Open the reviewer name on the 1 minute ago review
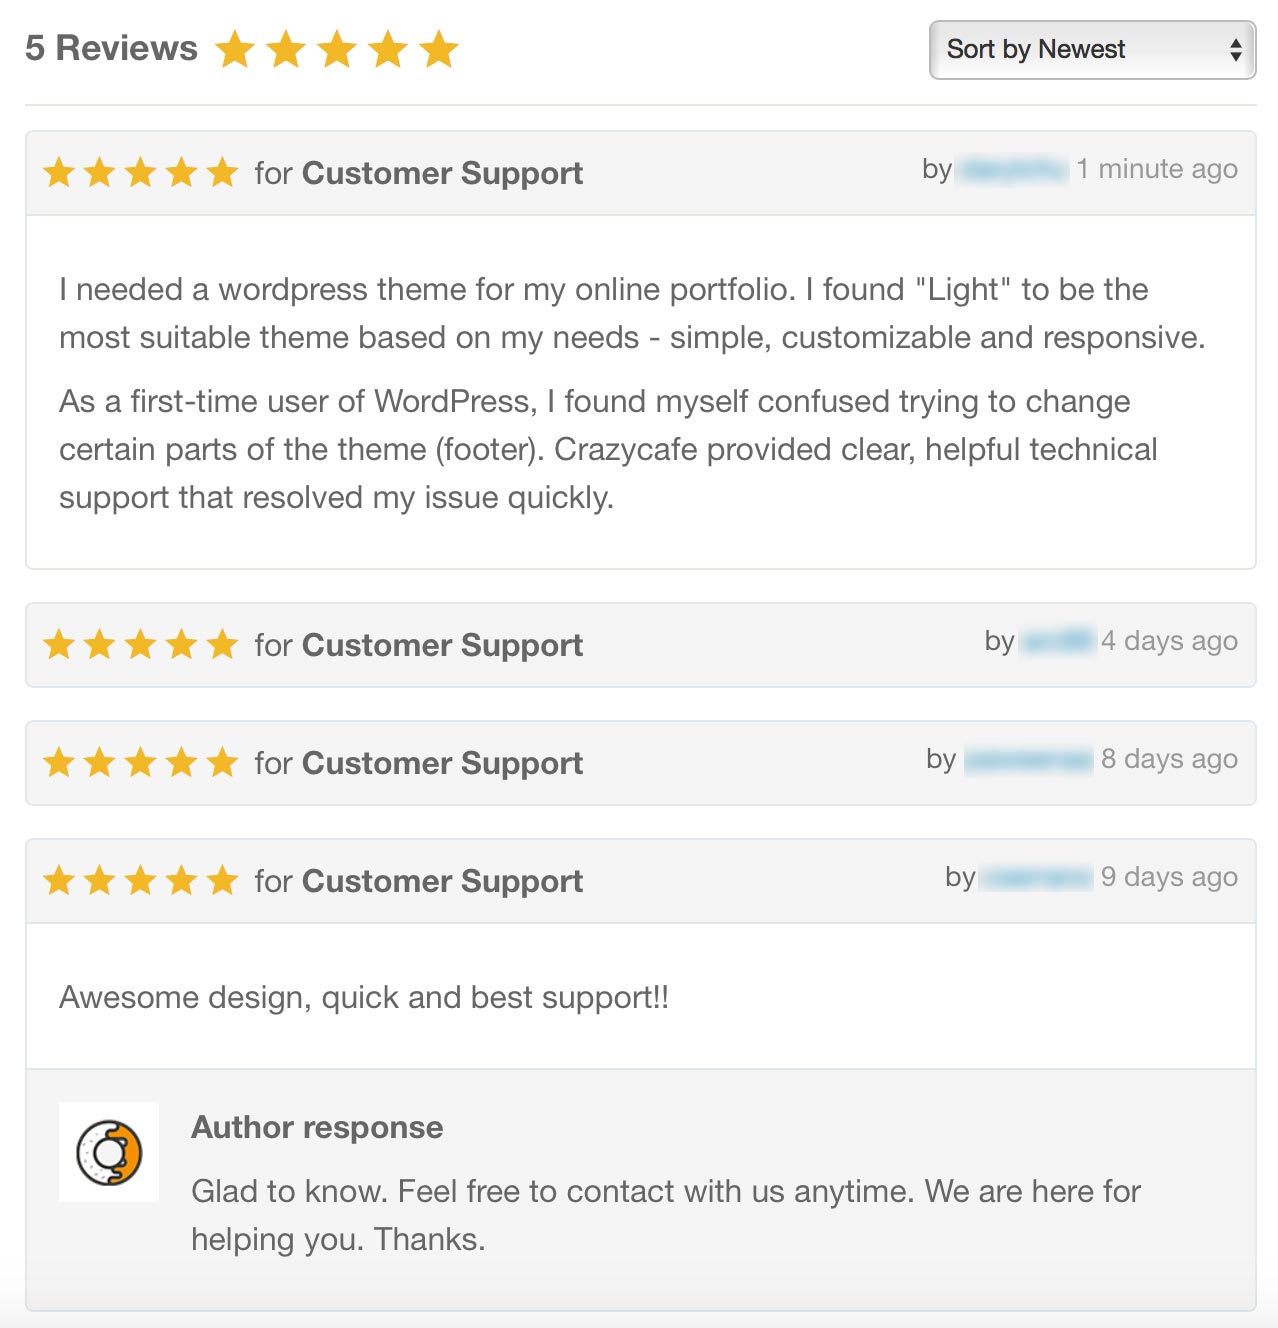The height and width of the screenshot is (1328, 1278). [1012, 170]
